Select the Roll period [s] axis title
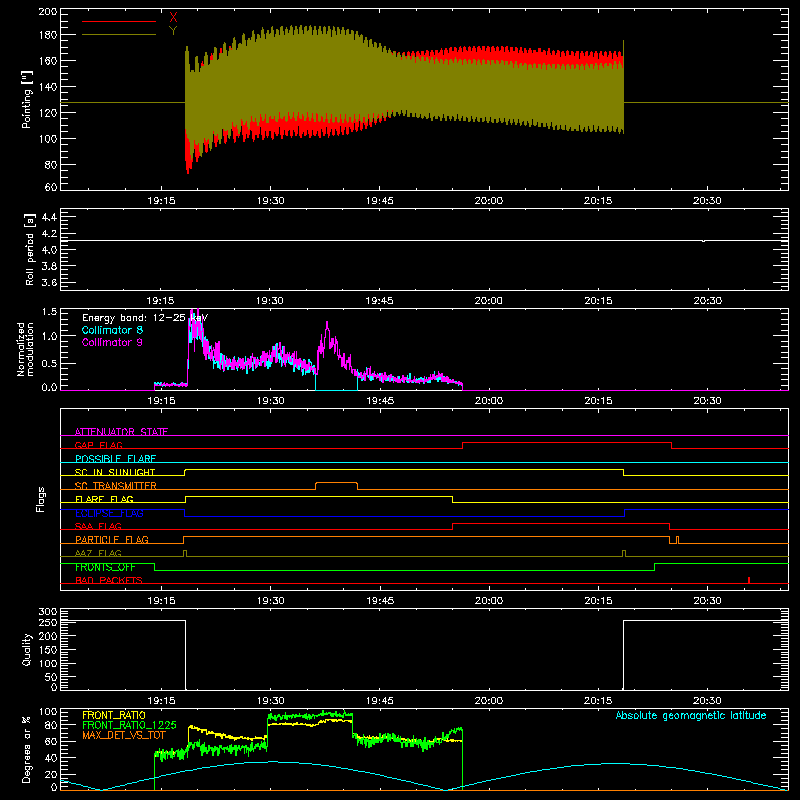This screenshot has height=800, width=800. pyautogui.click(x=30, y=249)
